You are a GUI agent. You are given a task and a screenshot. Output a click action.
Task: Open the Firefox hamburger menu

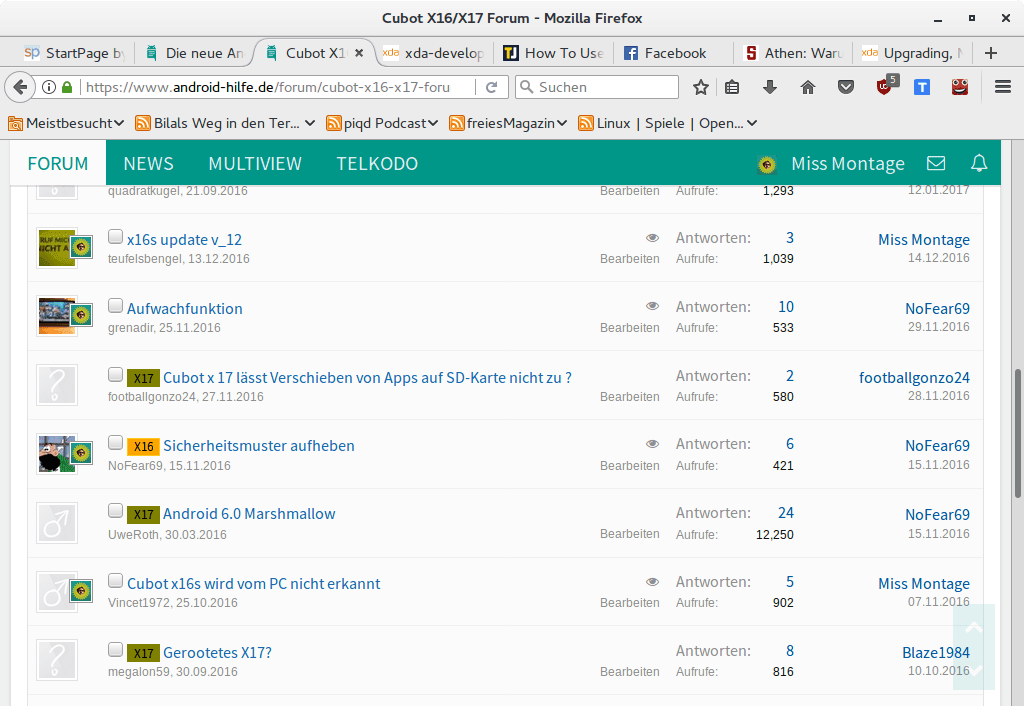(x=1003, y=87)
